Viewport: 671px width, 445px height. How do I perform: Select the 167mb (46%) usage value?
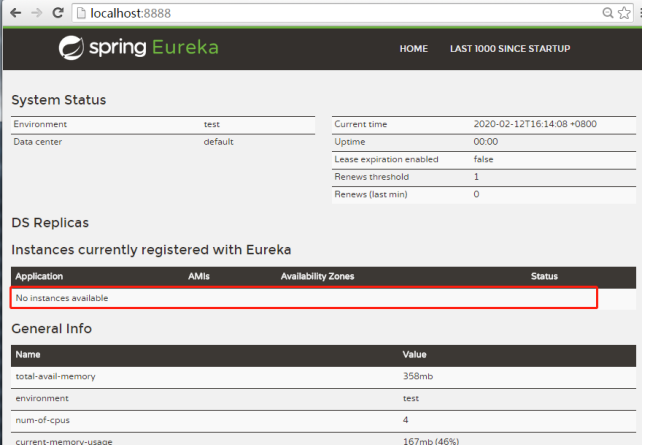click(x=431, y=441)
